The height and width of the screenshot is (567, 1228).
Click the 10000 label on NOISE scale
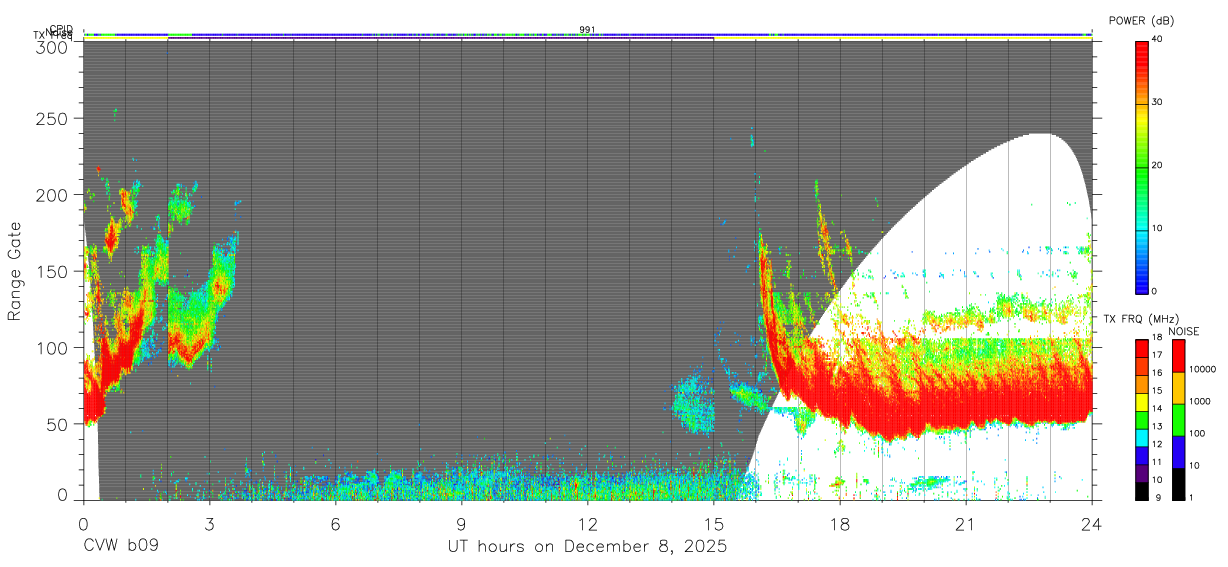coord(1201,369)
